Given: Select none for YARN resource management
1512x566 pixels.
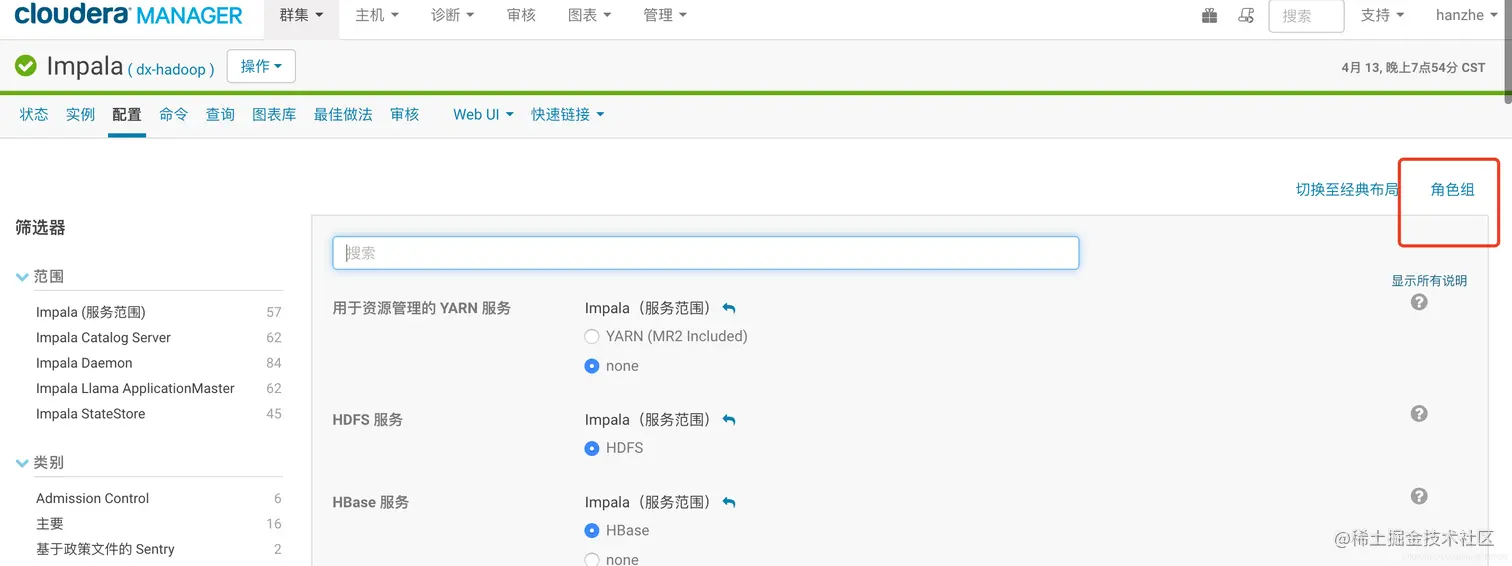Looking at the screenshot, I should pyautogui.click(x=592, y=366).
